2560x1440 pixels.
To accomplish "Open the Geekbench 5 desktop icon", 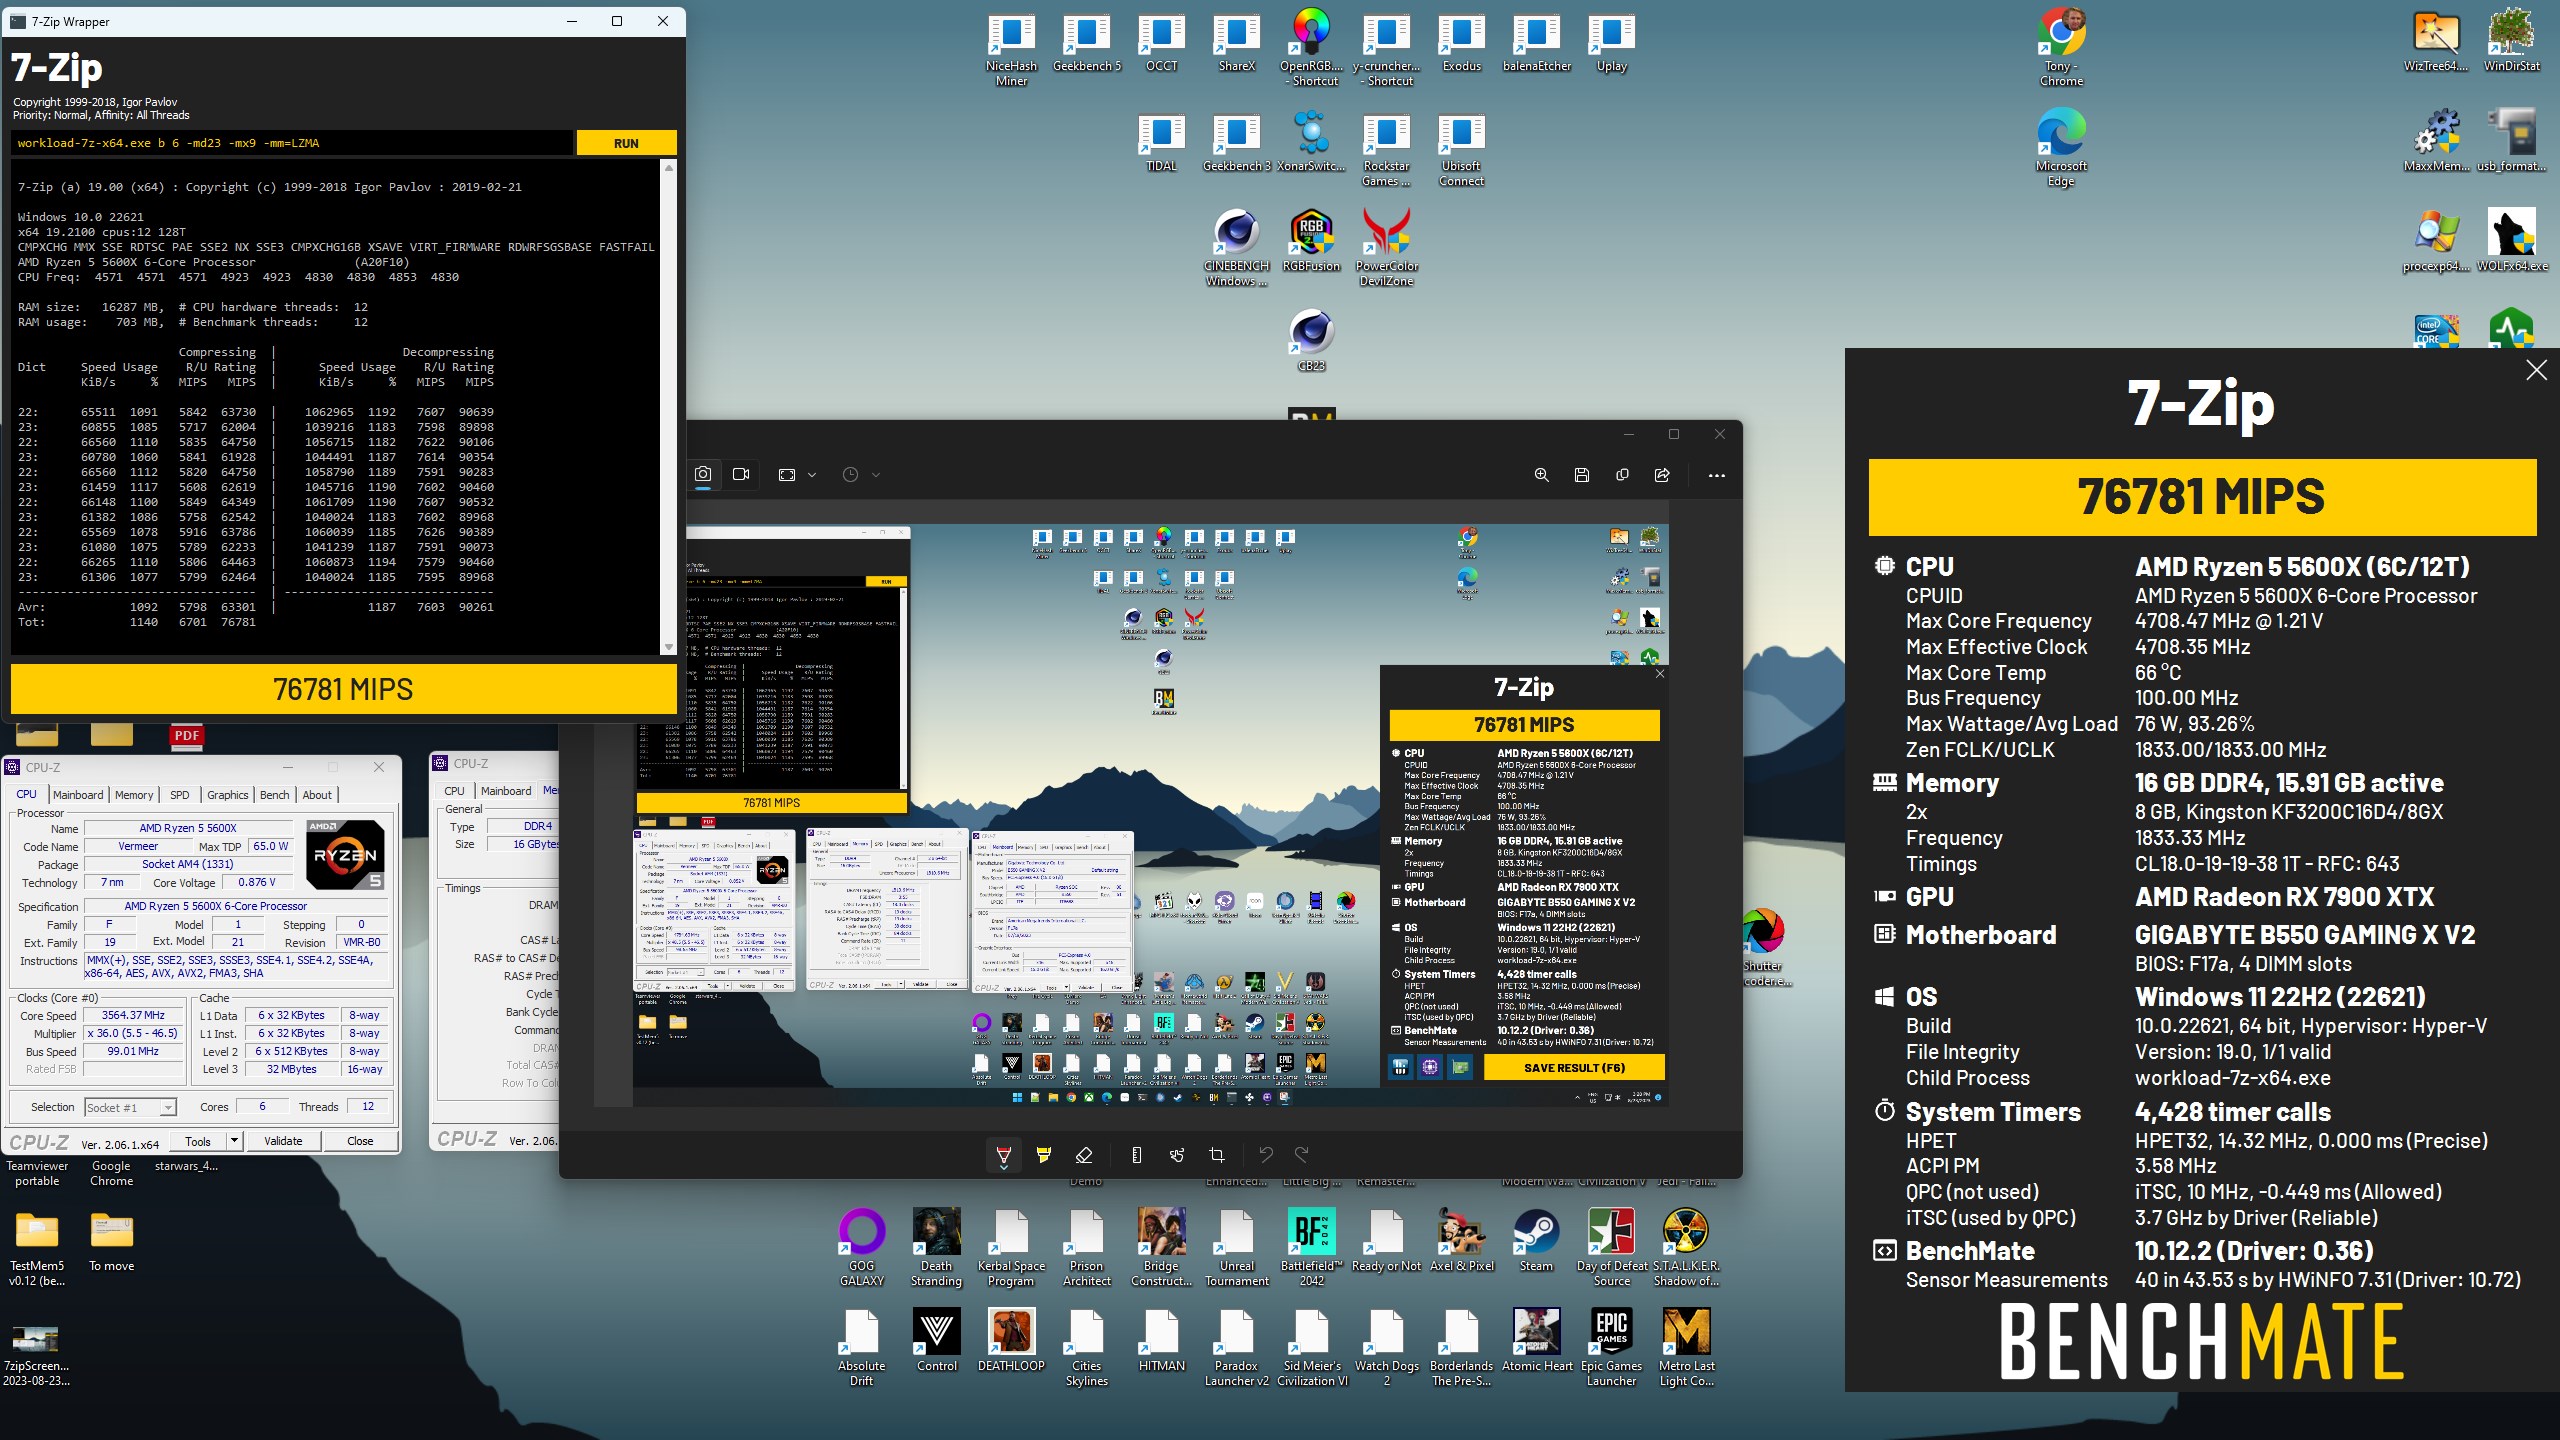I will [x=1087, y=43].
